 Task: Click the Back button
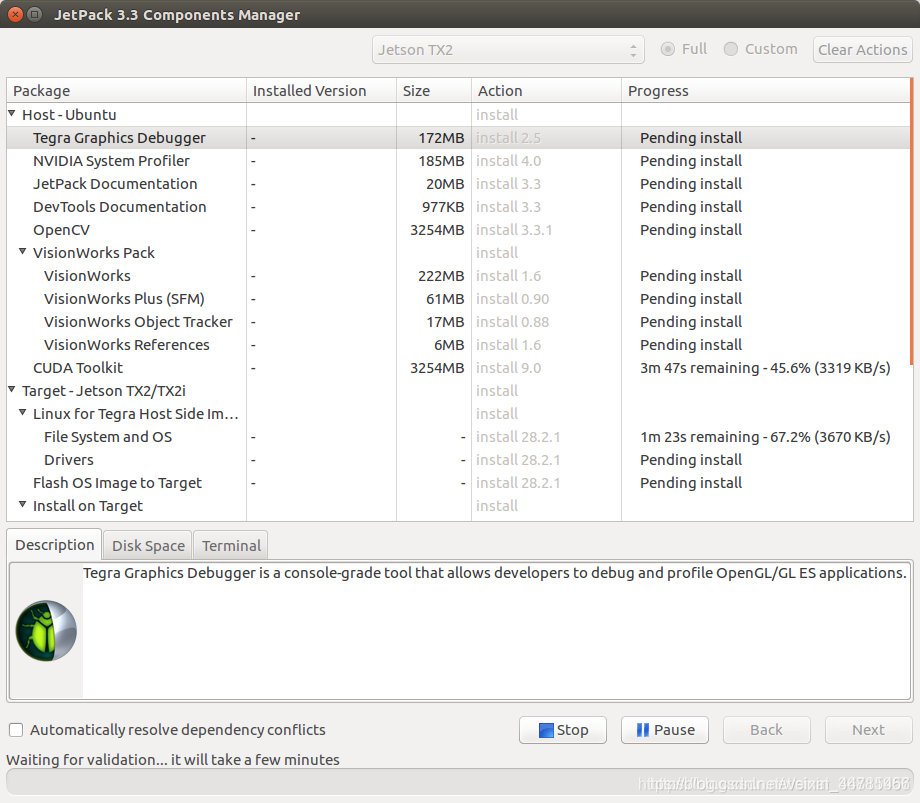[x=766, y=730]
